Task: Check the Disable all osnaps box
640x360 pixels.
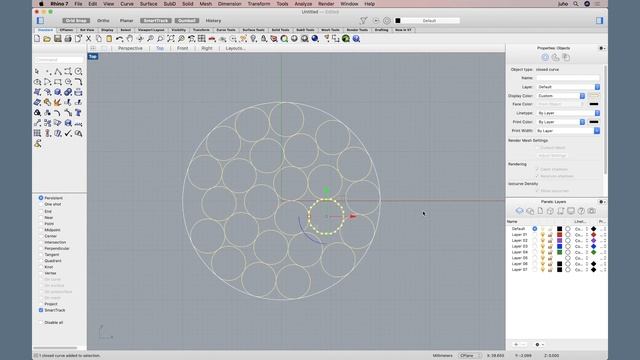Action: coord(41,322)
